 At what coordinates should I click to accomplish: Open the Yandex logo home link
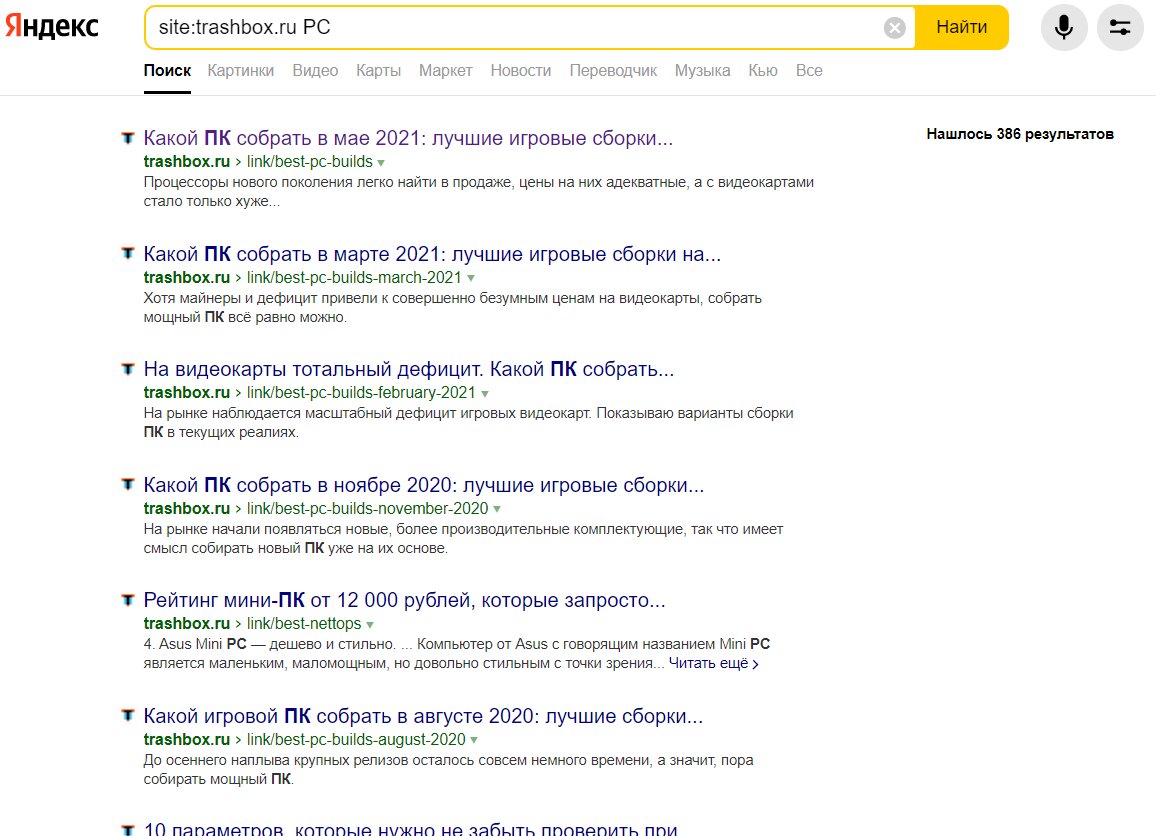pos(52,27)
